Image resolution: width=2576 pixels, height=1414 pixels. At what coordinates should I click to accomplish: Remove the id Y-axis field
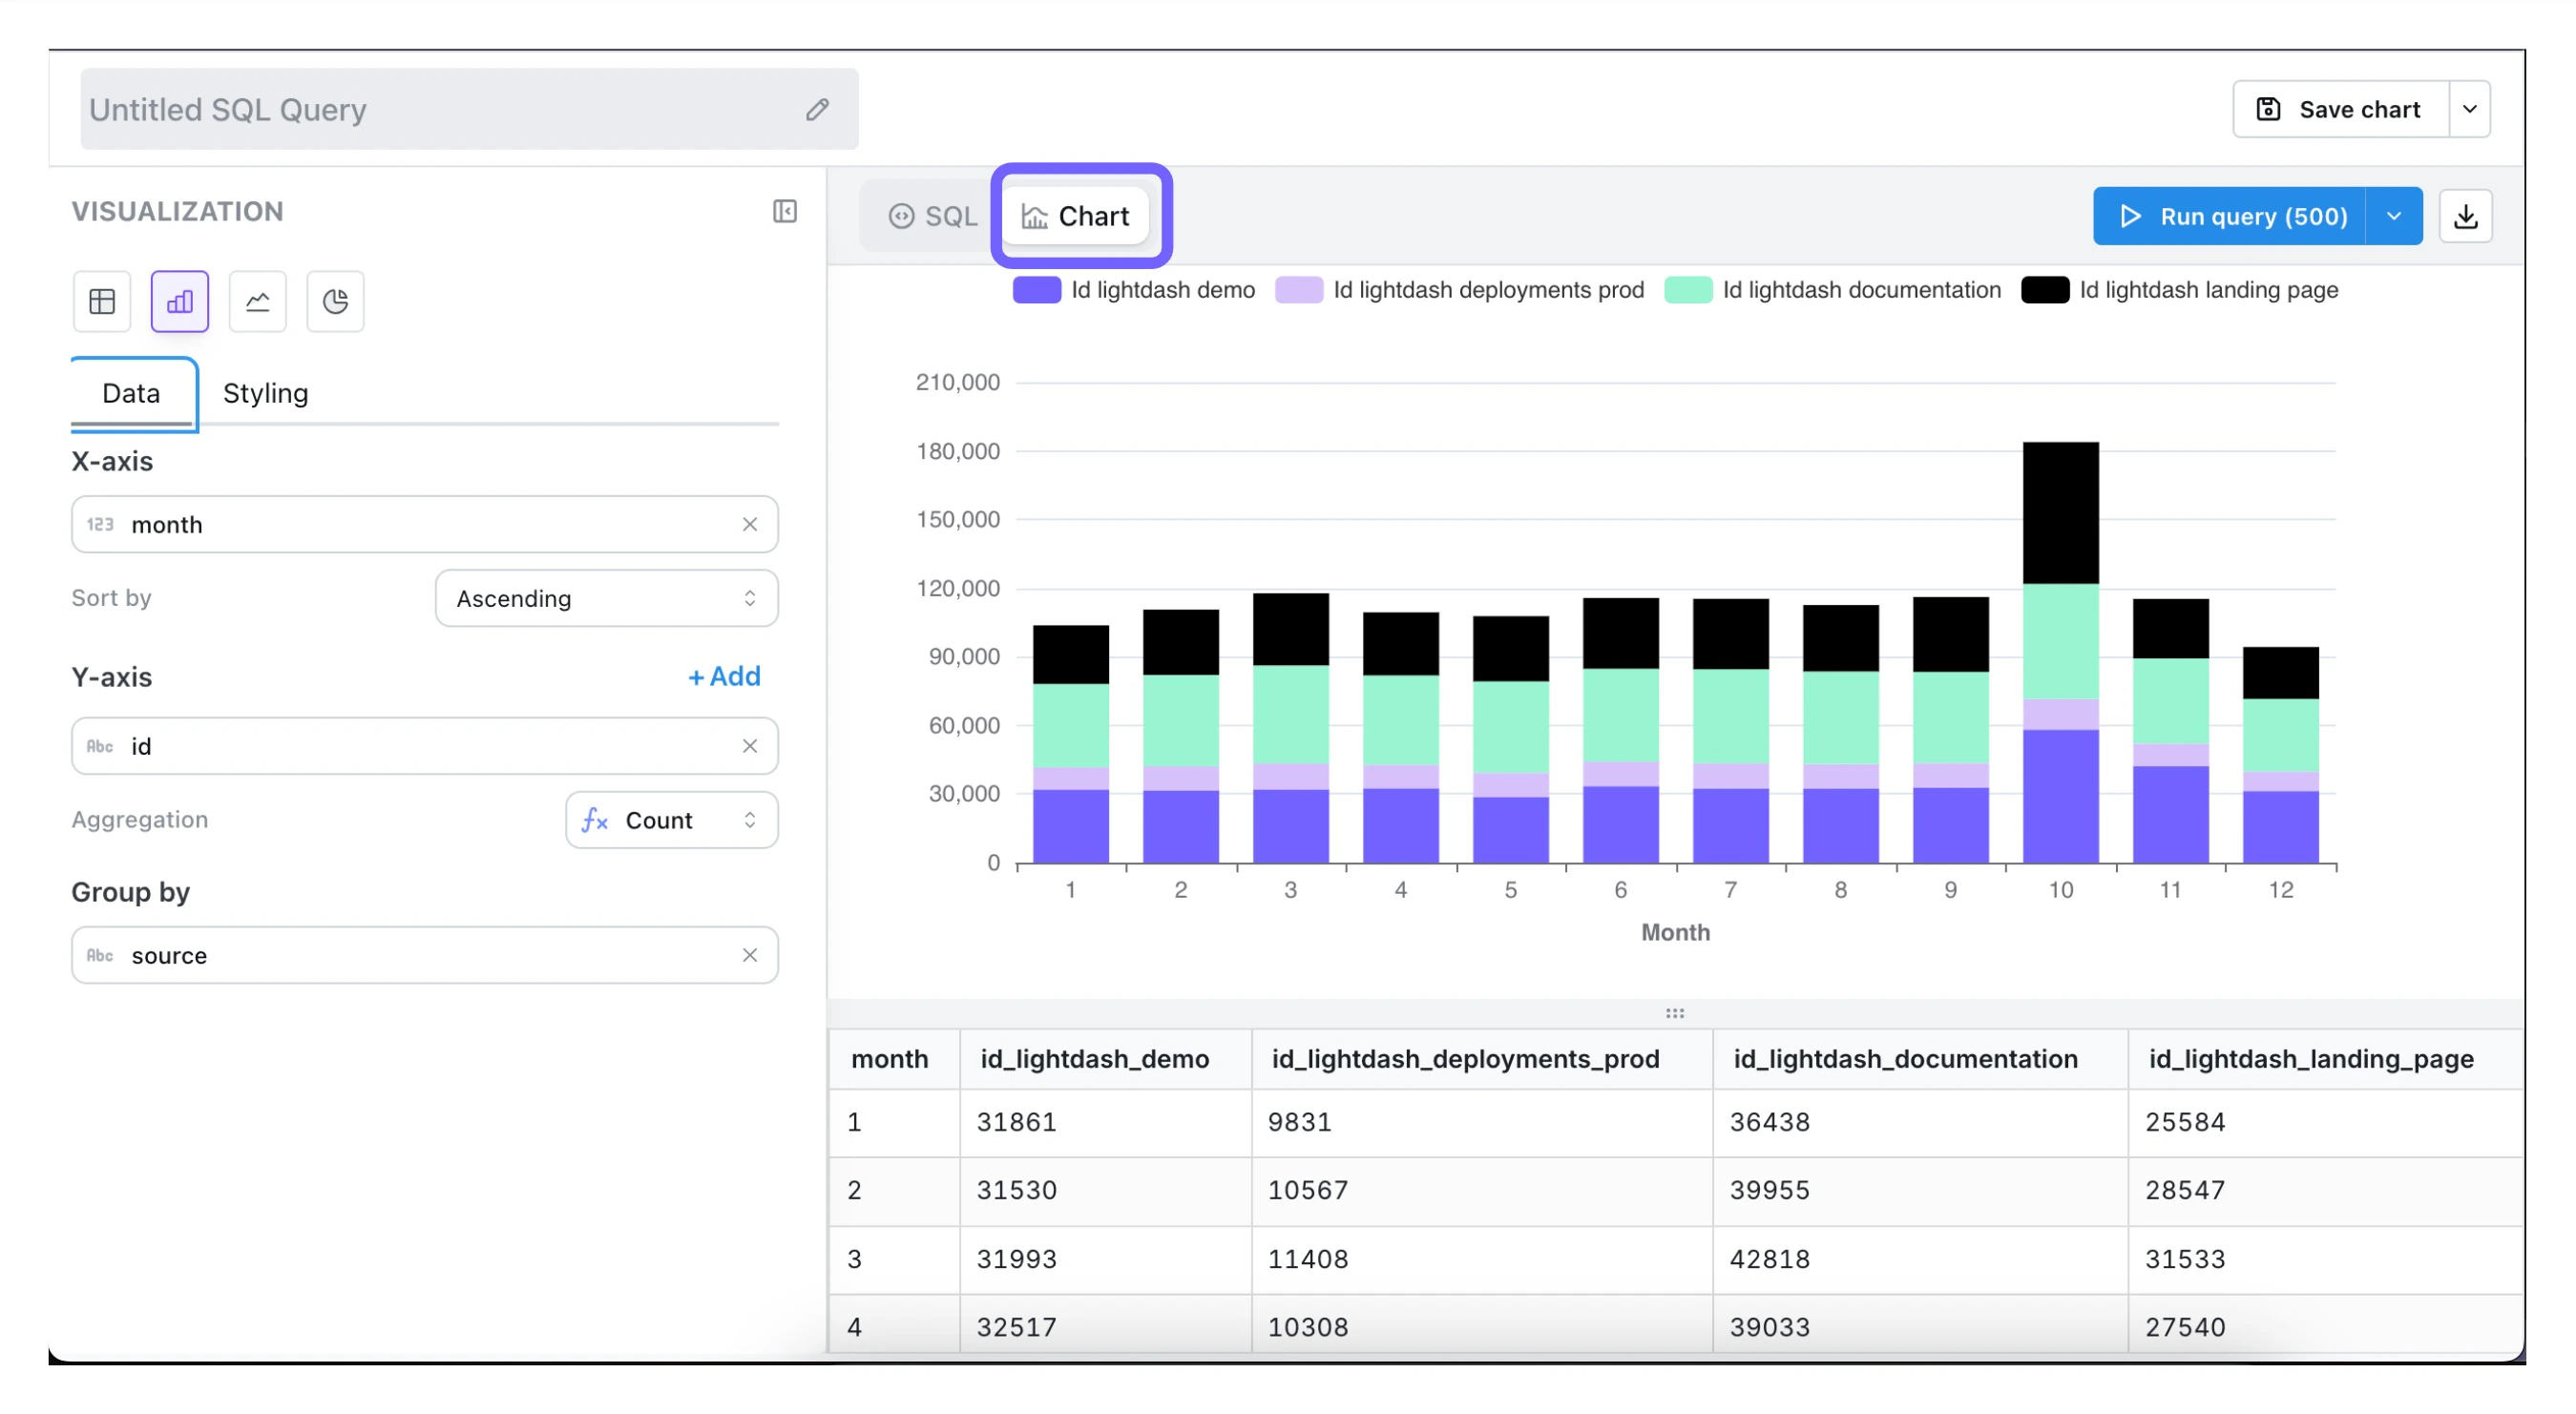tap(749, 746)
